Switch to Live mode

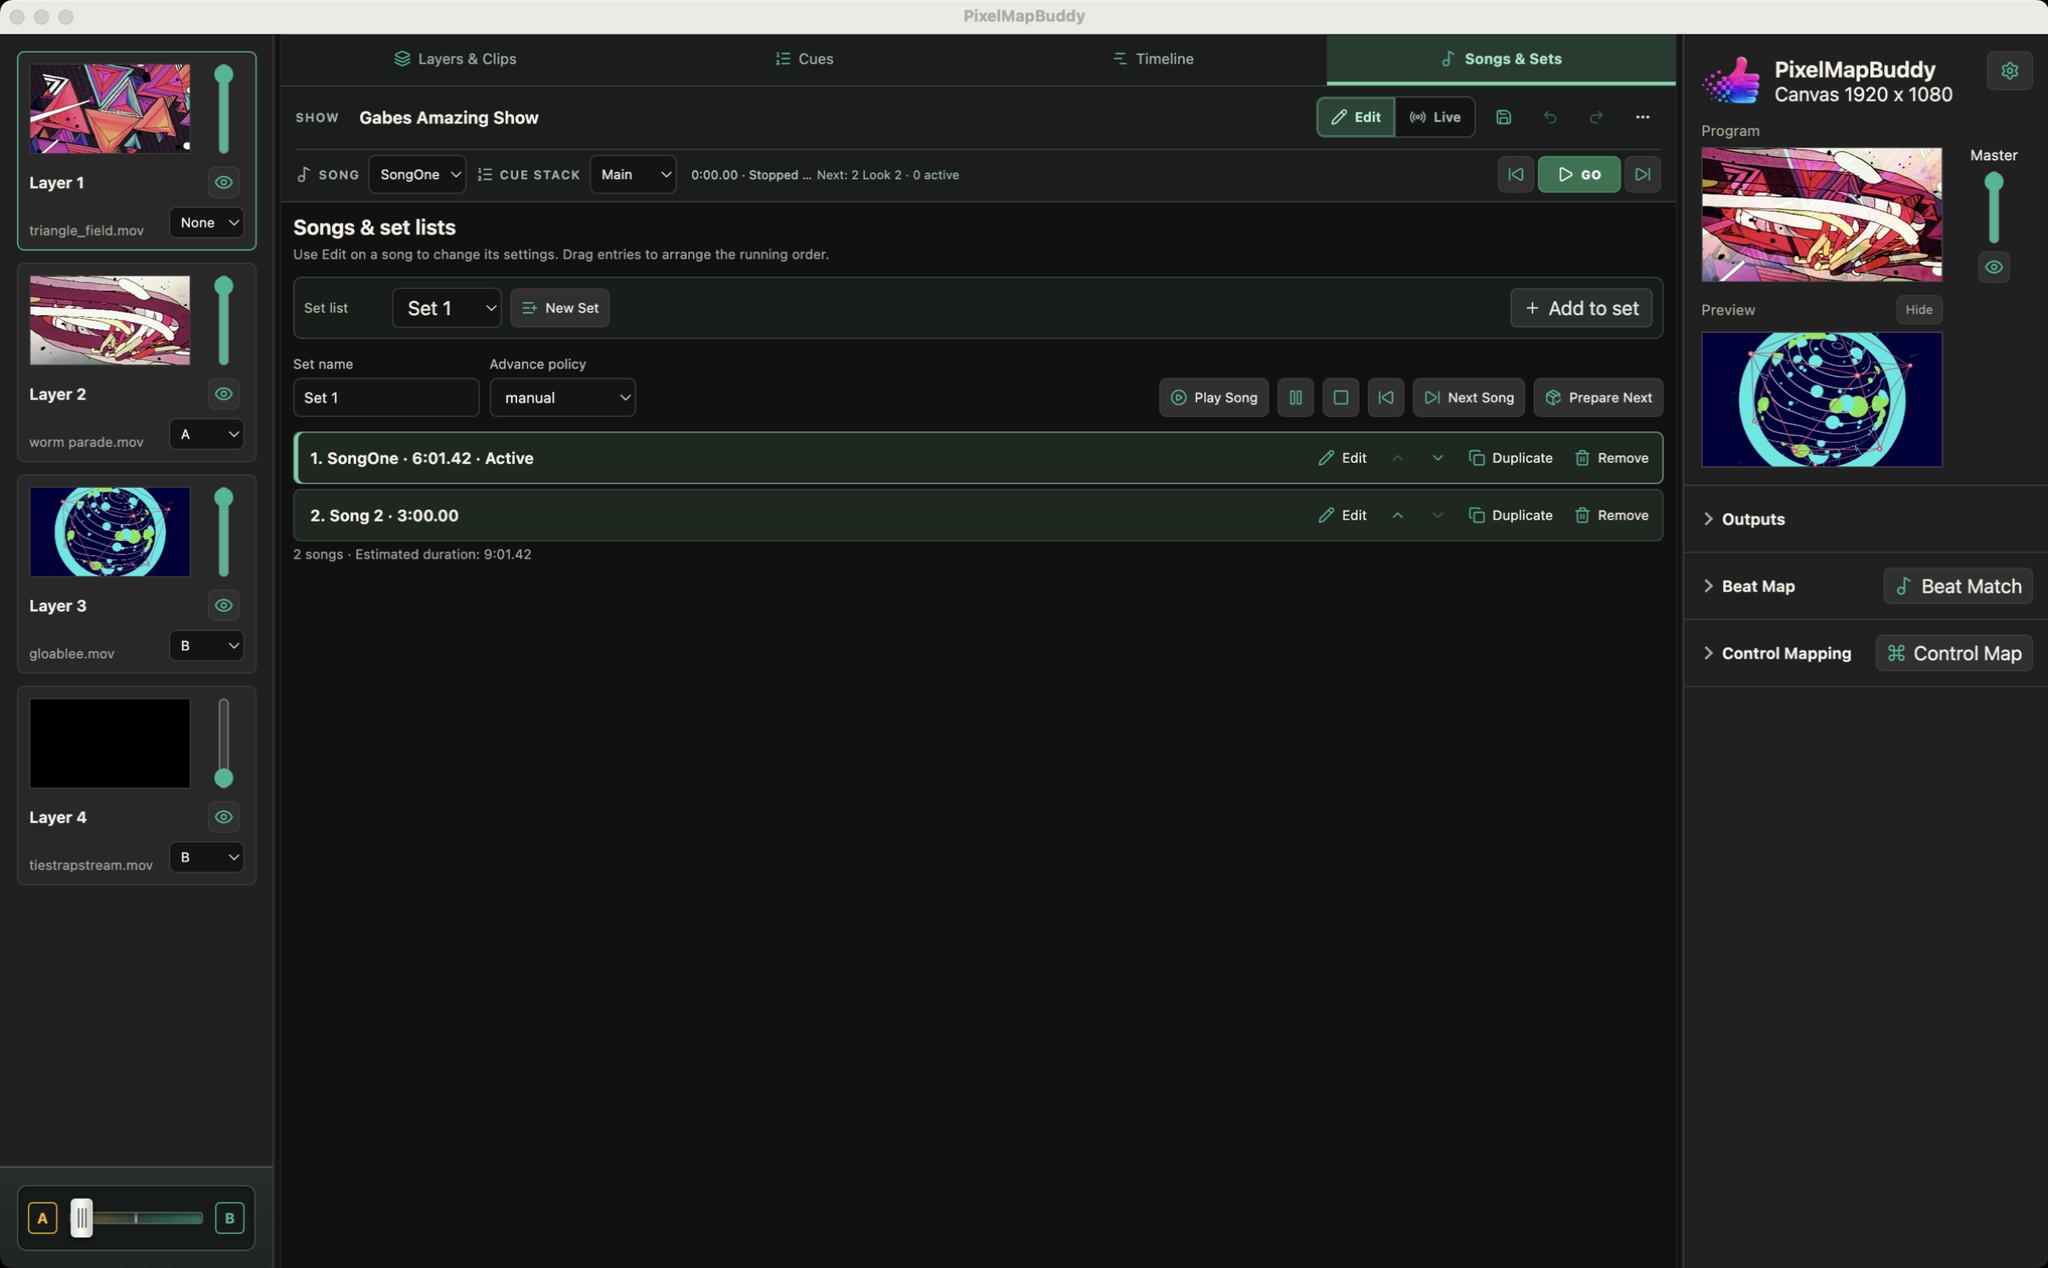tap(1435, 117)
